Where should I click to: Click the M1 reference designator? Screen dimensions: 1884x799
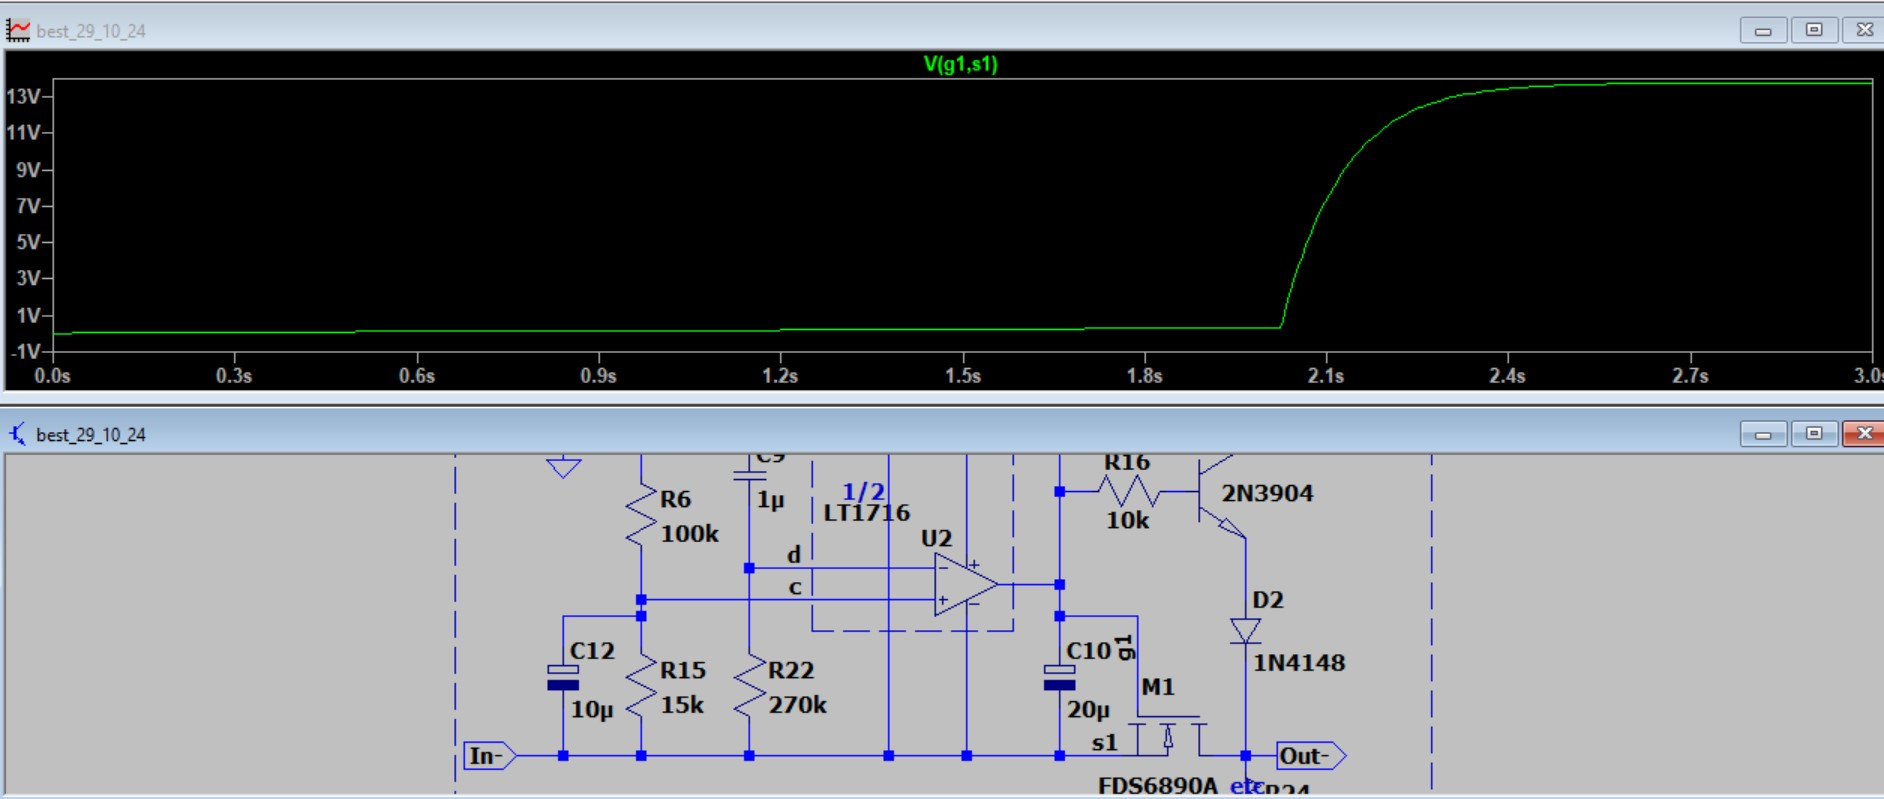[1158, 687]
